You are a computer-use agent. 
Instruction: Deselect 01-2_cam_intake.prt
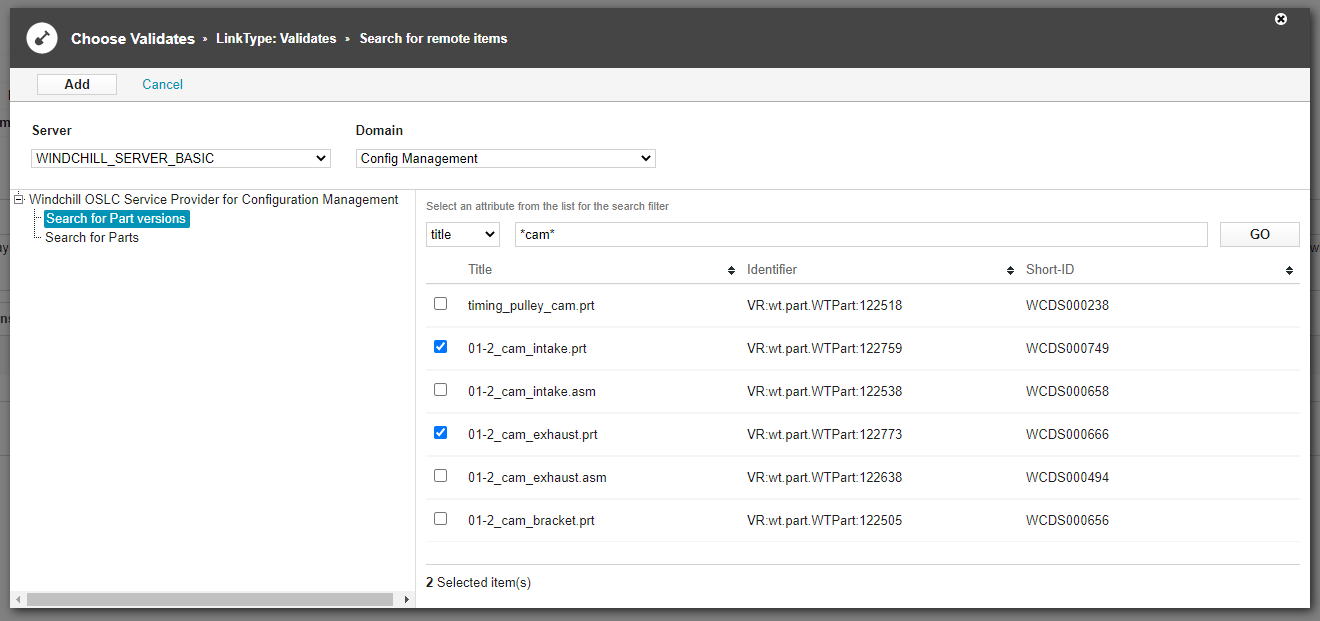coord(440,346)
